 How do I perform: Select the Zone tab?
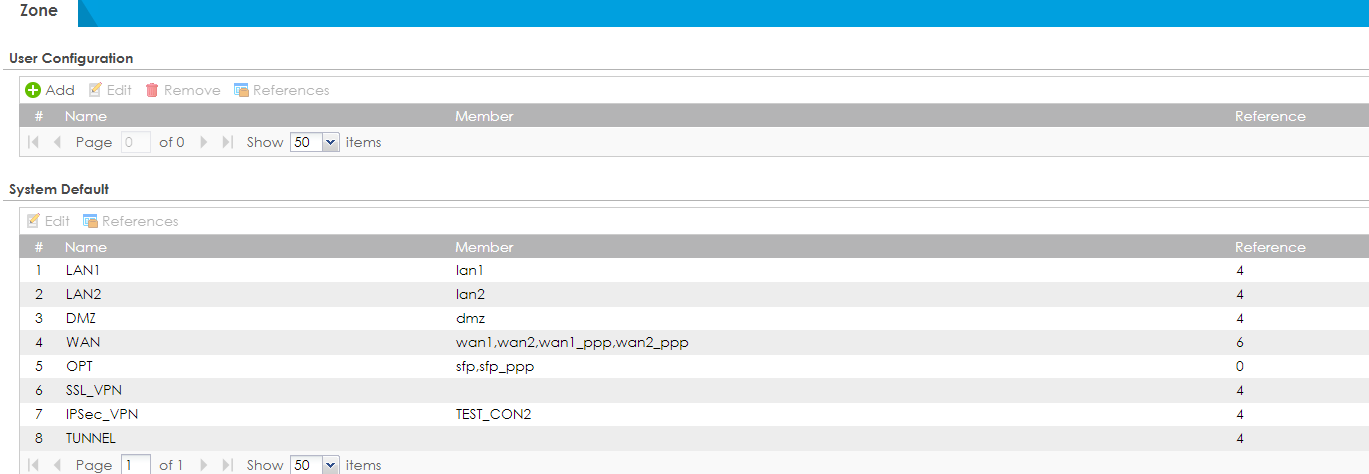(38, 11)
